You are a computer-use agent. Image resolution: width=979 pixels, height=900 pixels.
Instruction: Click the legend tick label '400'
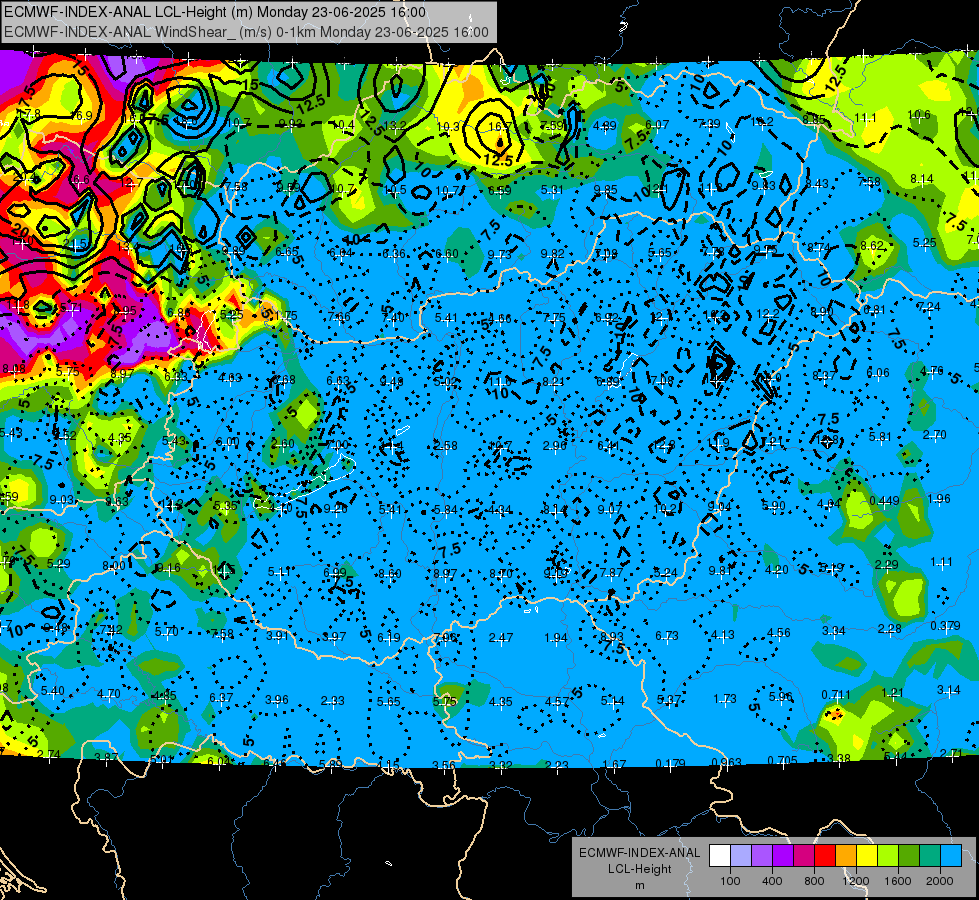pyautogui.click(x=772, y=881)
